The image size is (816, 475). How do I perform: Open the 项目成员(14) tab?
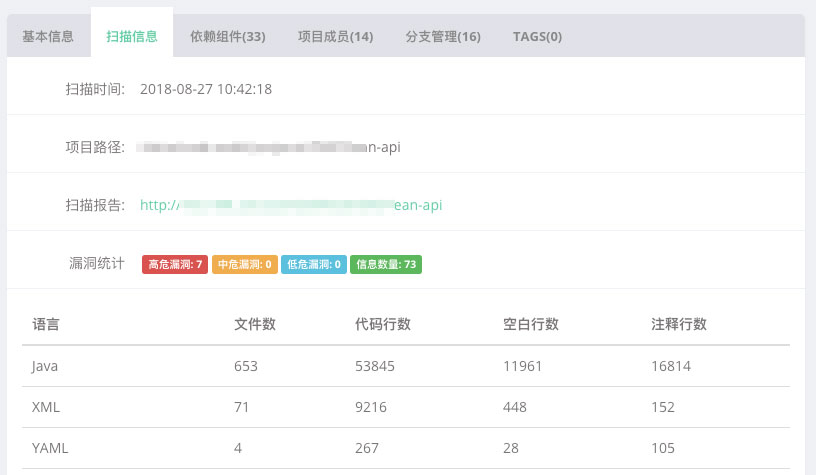(x=336, y=36)
